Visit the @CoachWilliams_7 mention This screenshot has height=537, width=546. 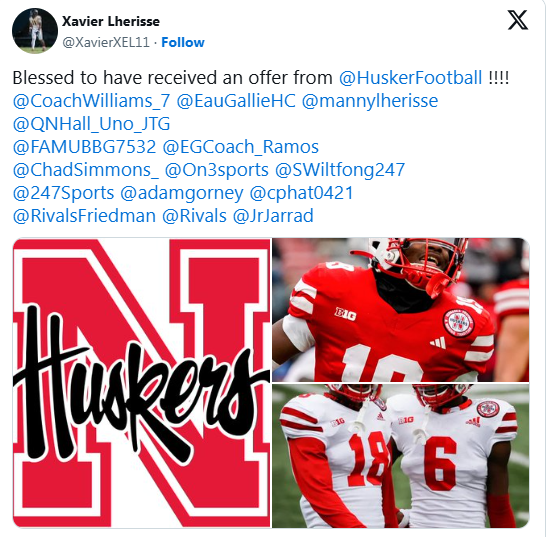point(91,101)
